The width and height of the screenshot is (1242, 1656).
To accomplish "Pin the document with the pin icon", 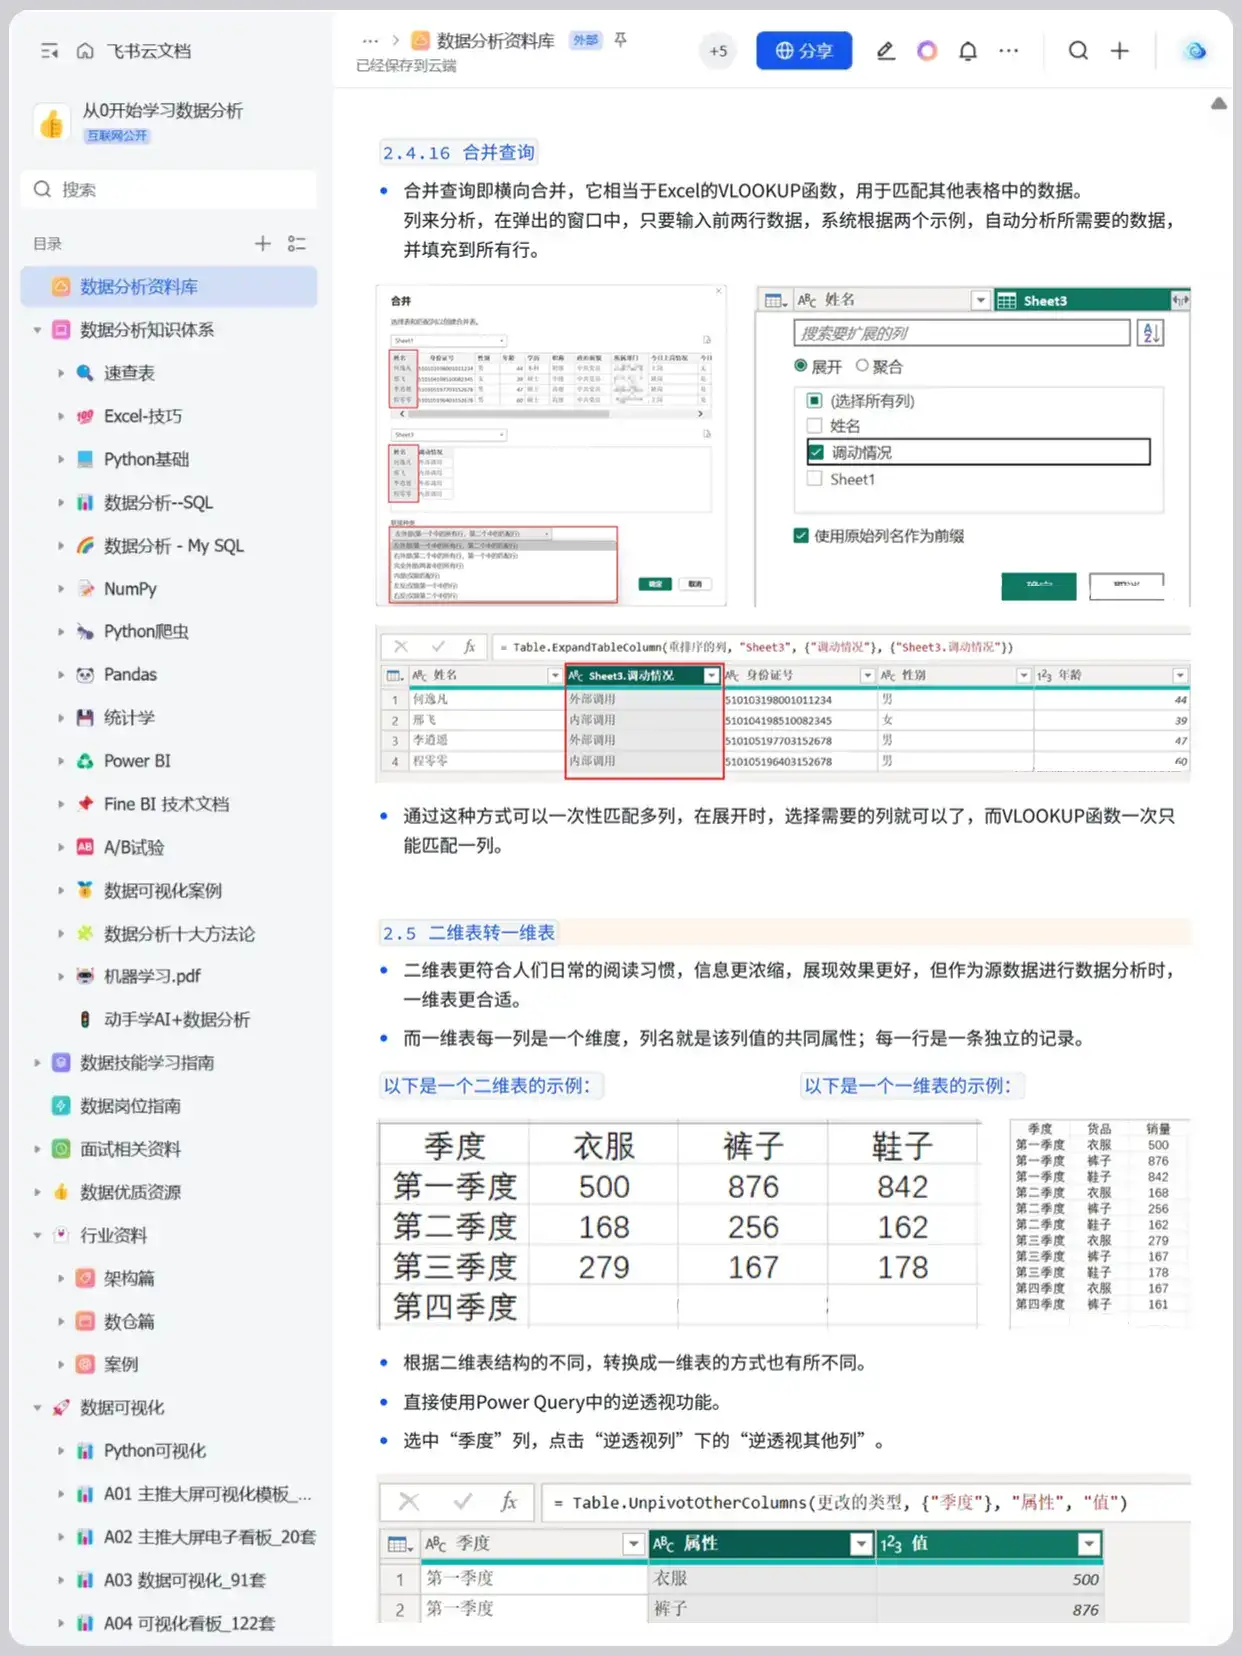I will coord(621,40).
